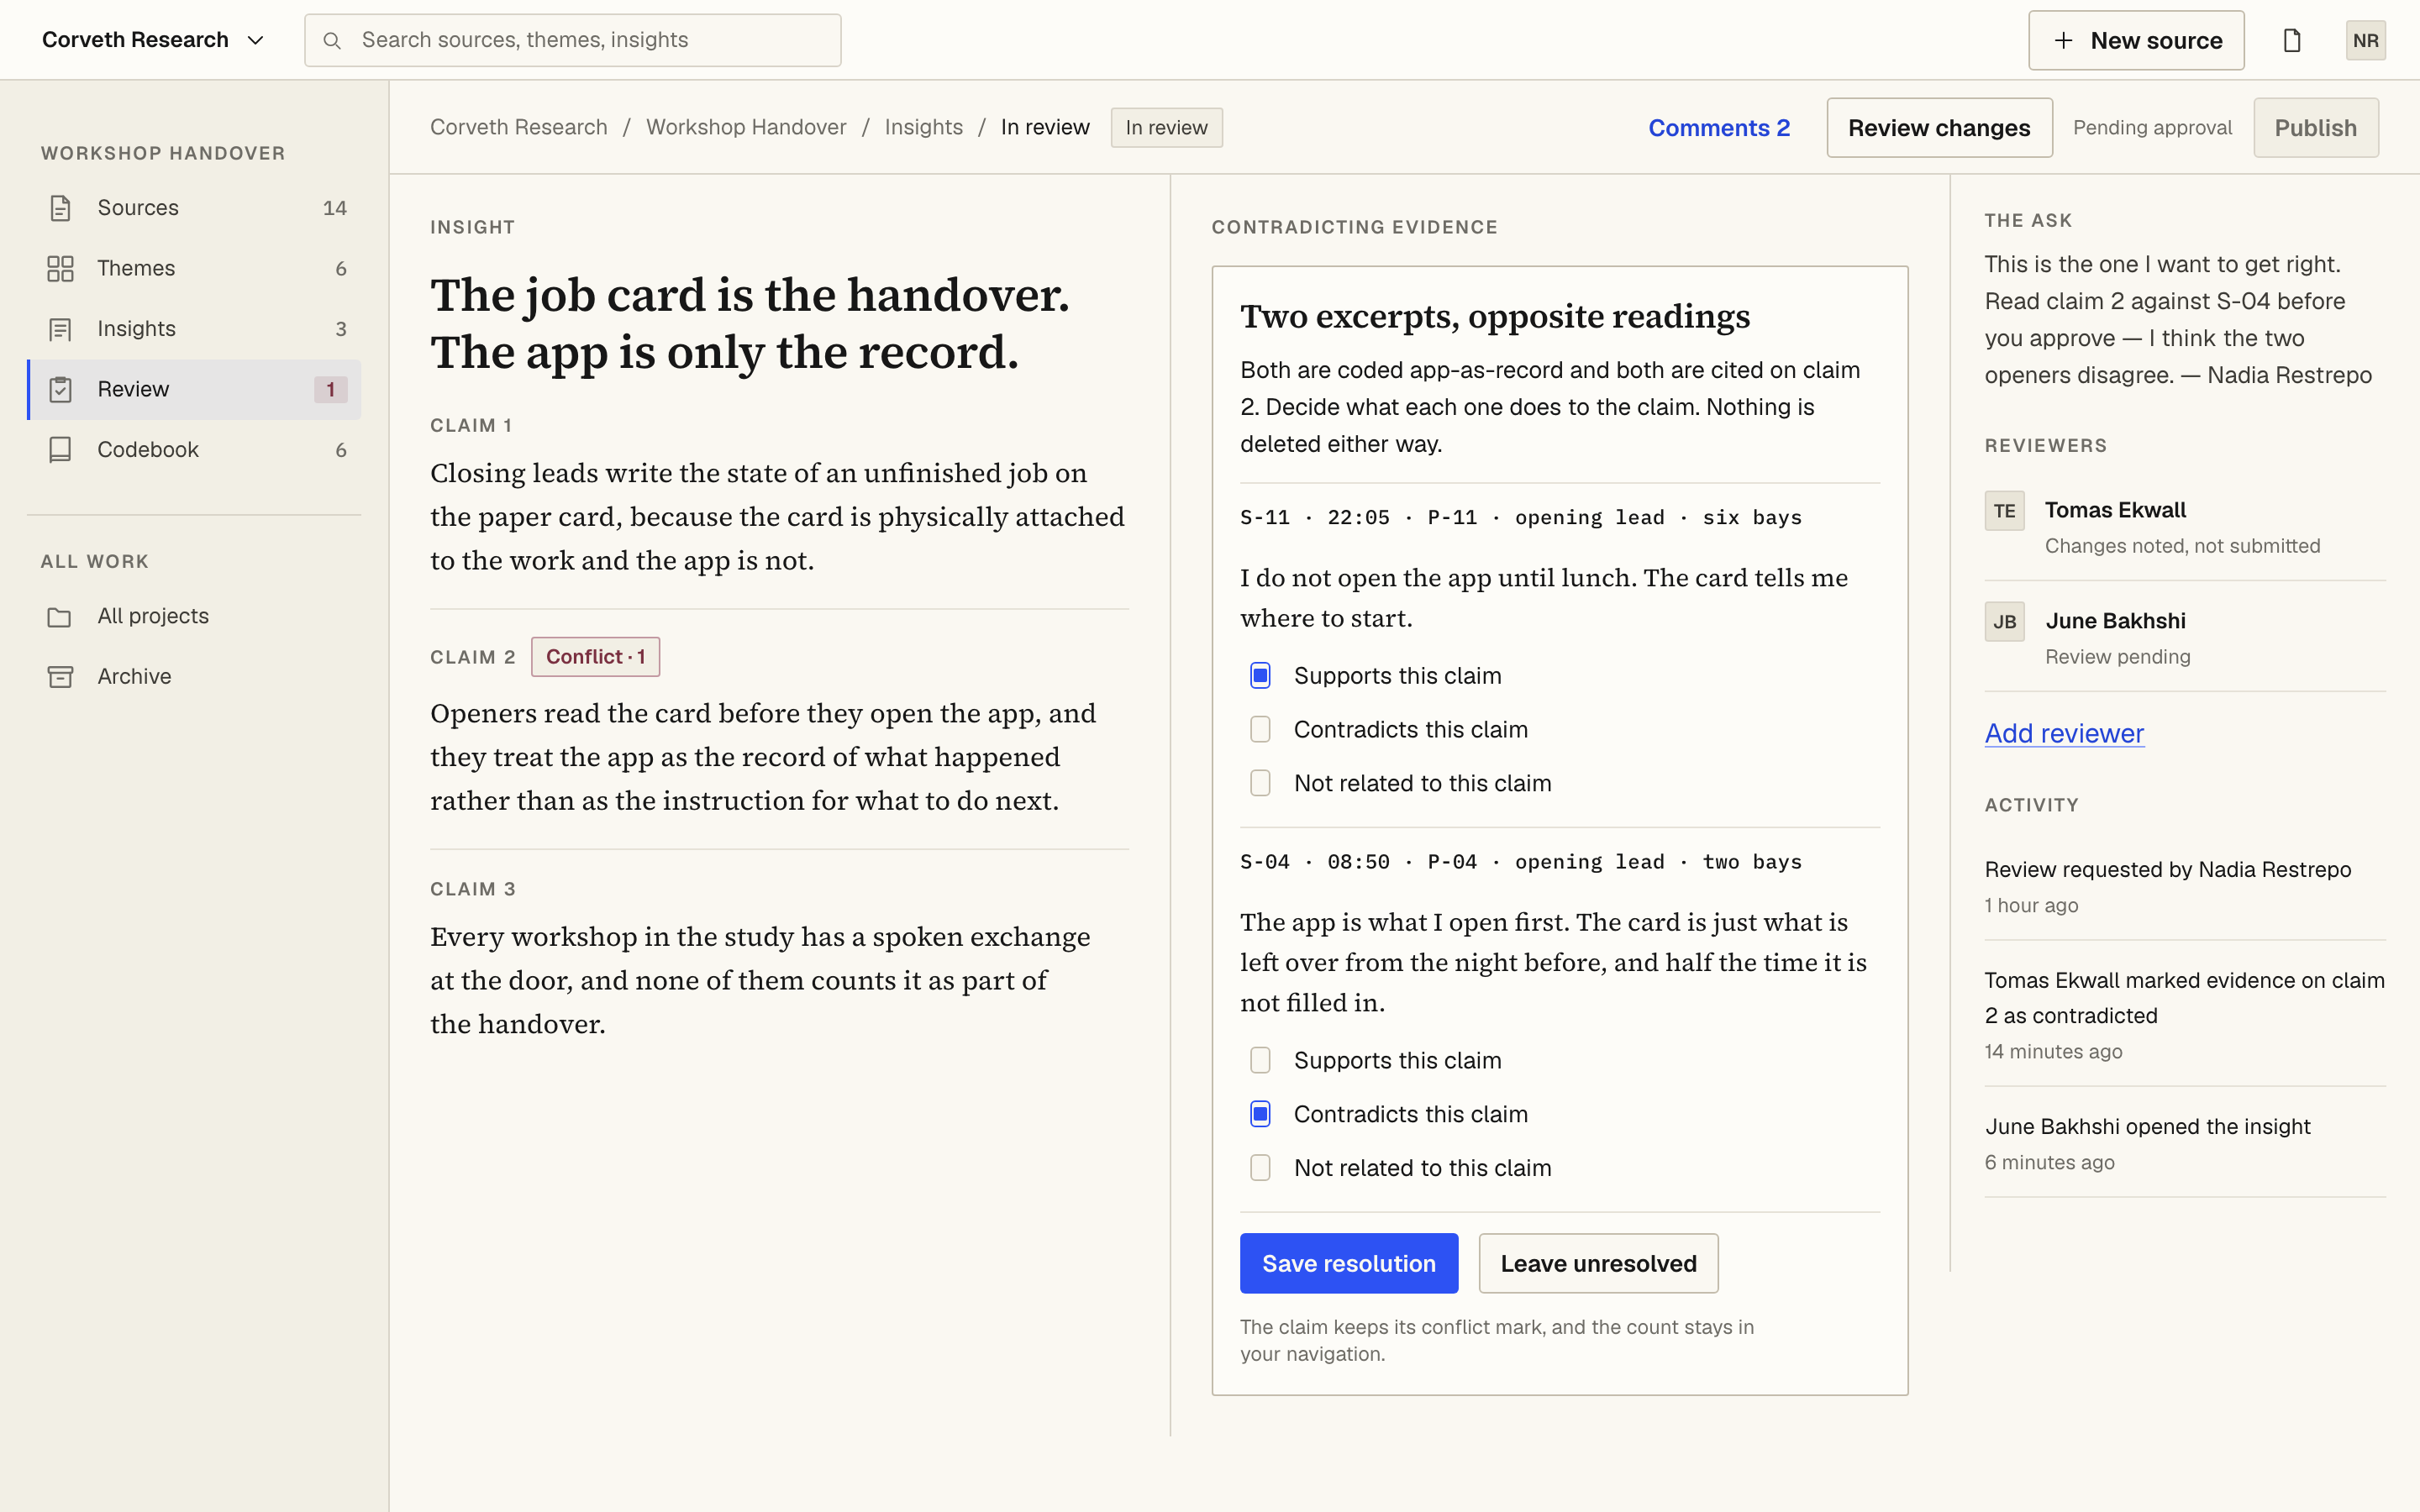Expand the Corveth Research workspace switcher
The height and width of the screenshot is (1512, 2420).
(x=153, y=40)
